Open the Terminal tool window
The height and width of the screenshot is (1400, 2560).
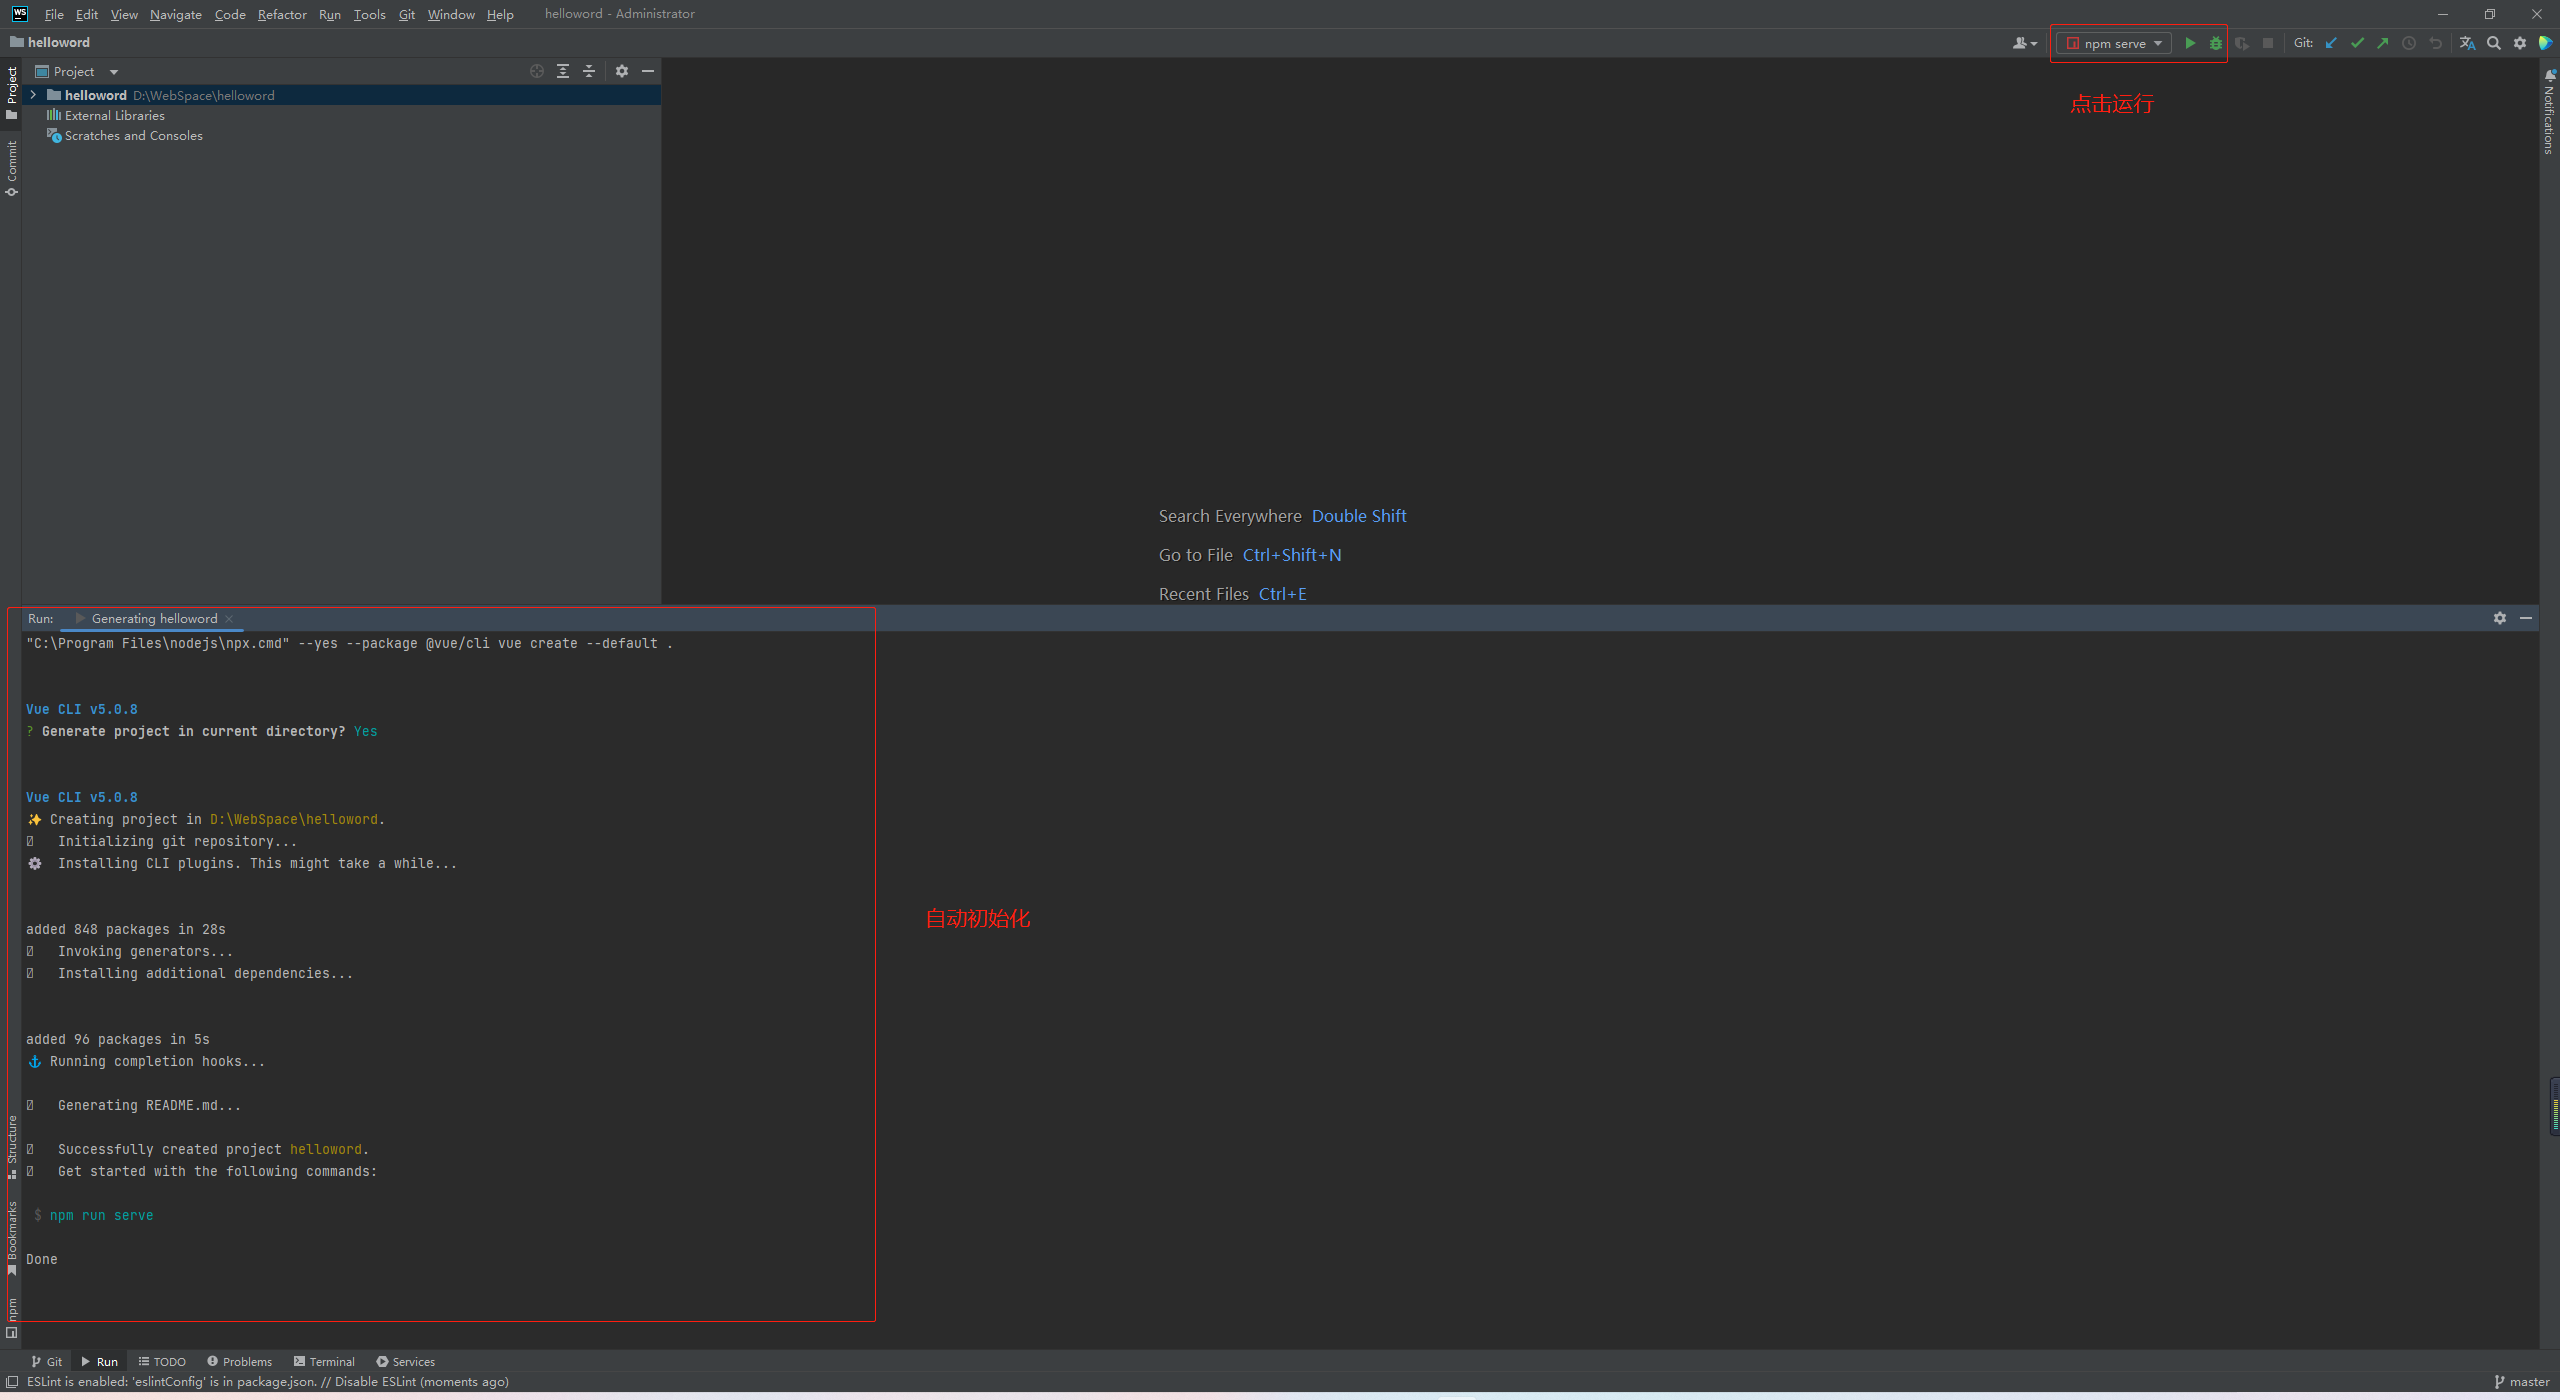click(324, 1361)
